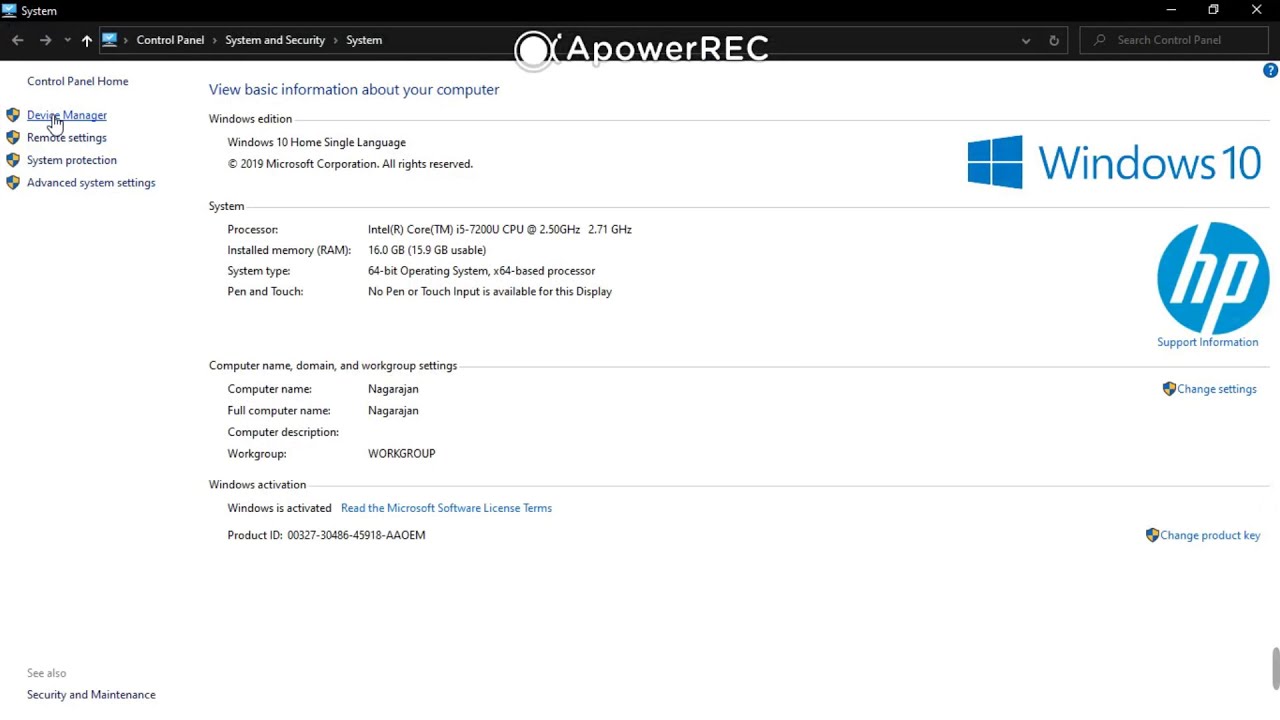The image size is (1280, 720).
Task: Click the Back navigation arrow
Action: pos(18,40)
